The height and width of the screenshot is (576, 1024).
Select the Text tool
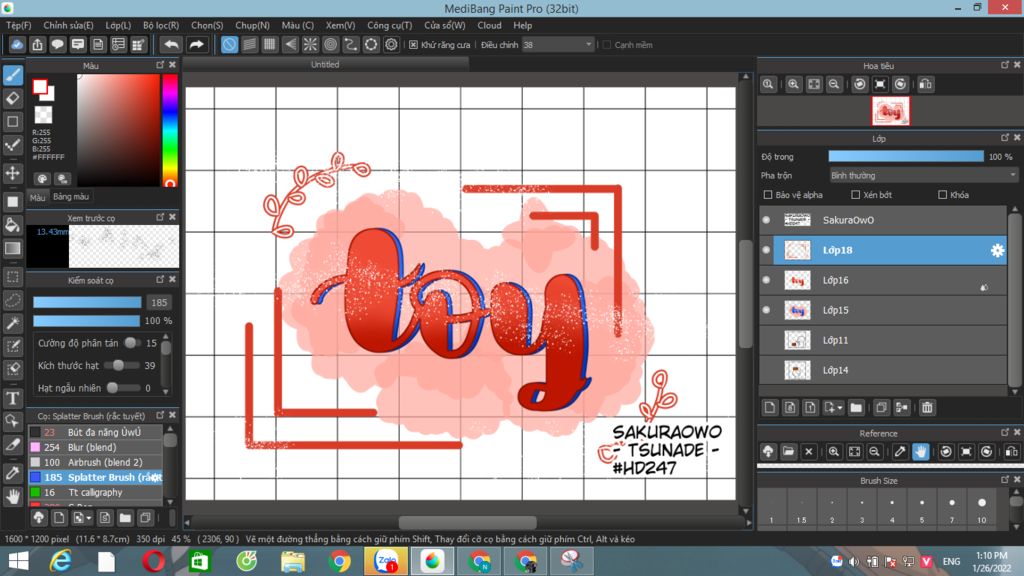click(x=13, y=398)
